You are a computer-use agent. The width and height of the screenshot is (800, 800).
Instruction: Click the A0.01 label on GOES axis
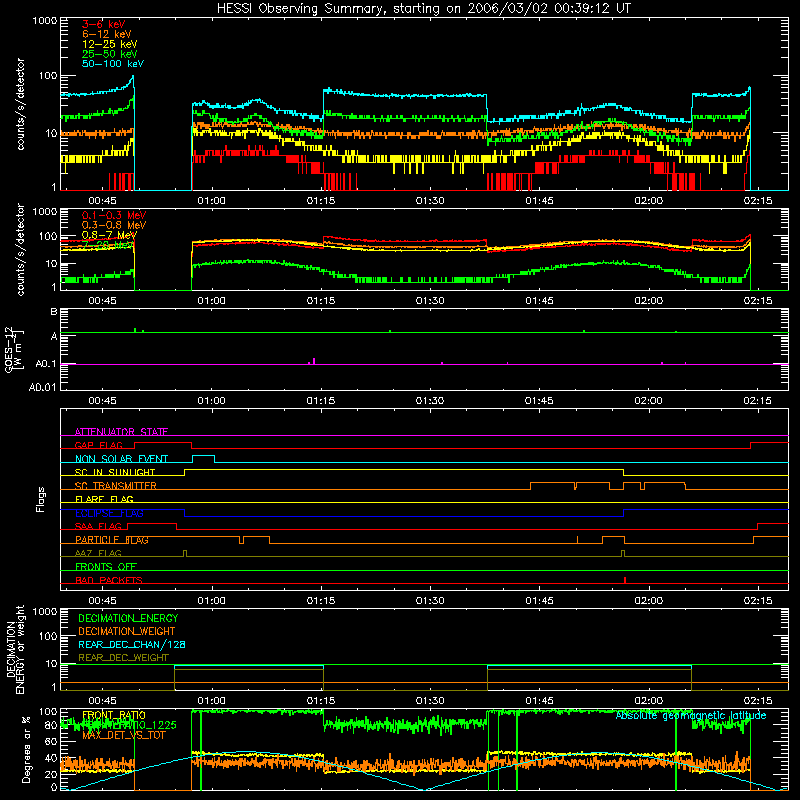point(43,387)
